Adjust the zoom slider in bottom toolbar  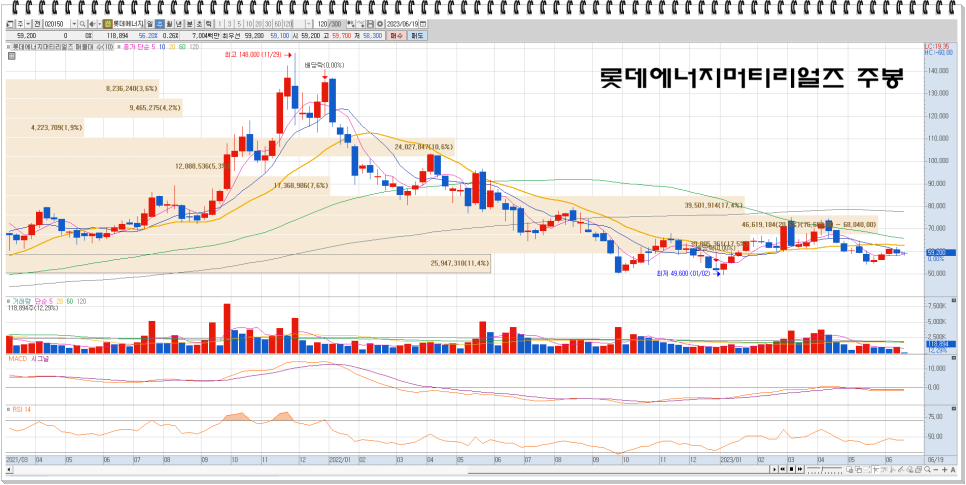pyautogui.click(x=824, y=469)
